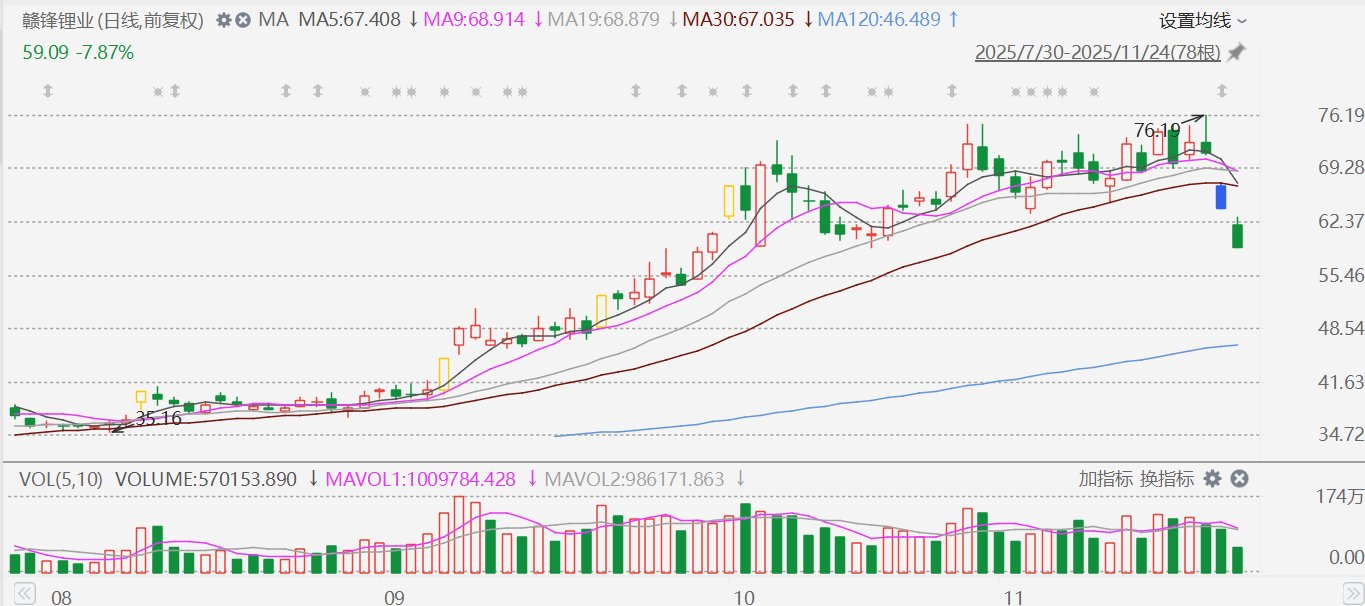
Task: Click the leftmost event marker icon above the chart
Action: click(46, 92)
